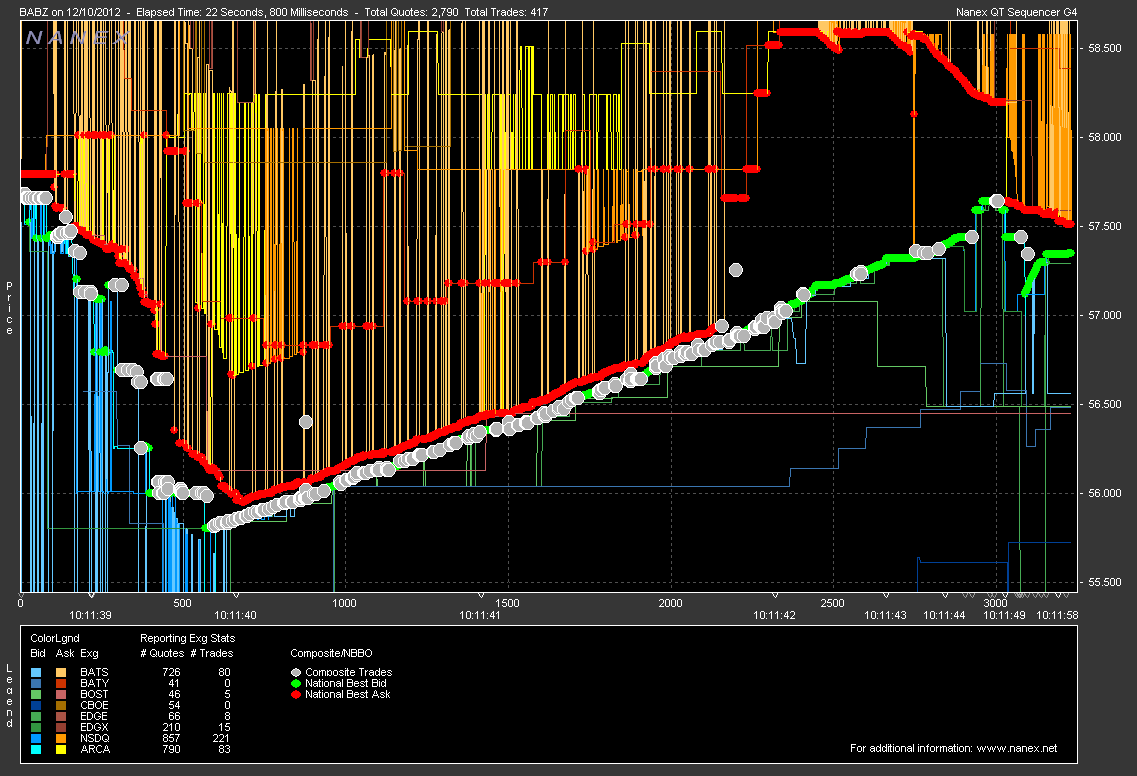The height and width of the screenshot is (776, 1137).
Task: Click the '58.500' price axis label
Action: pyautogui.click(x=1104, y=48)
